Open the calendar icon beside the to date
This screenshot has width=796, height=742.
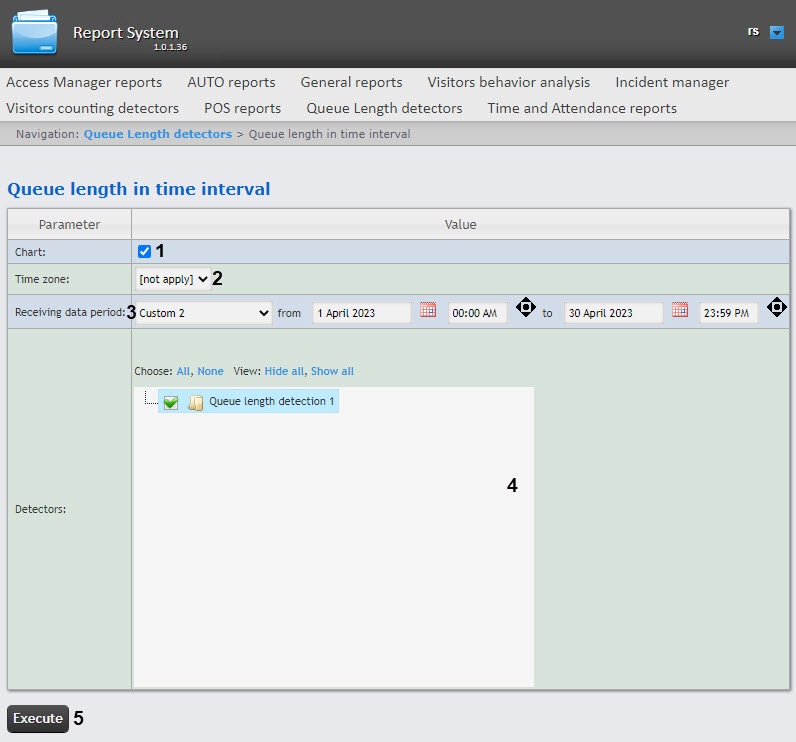coord(680,310)
